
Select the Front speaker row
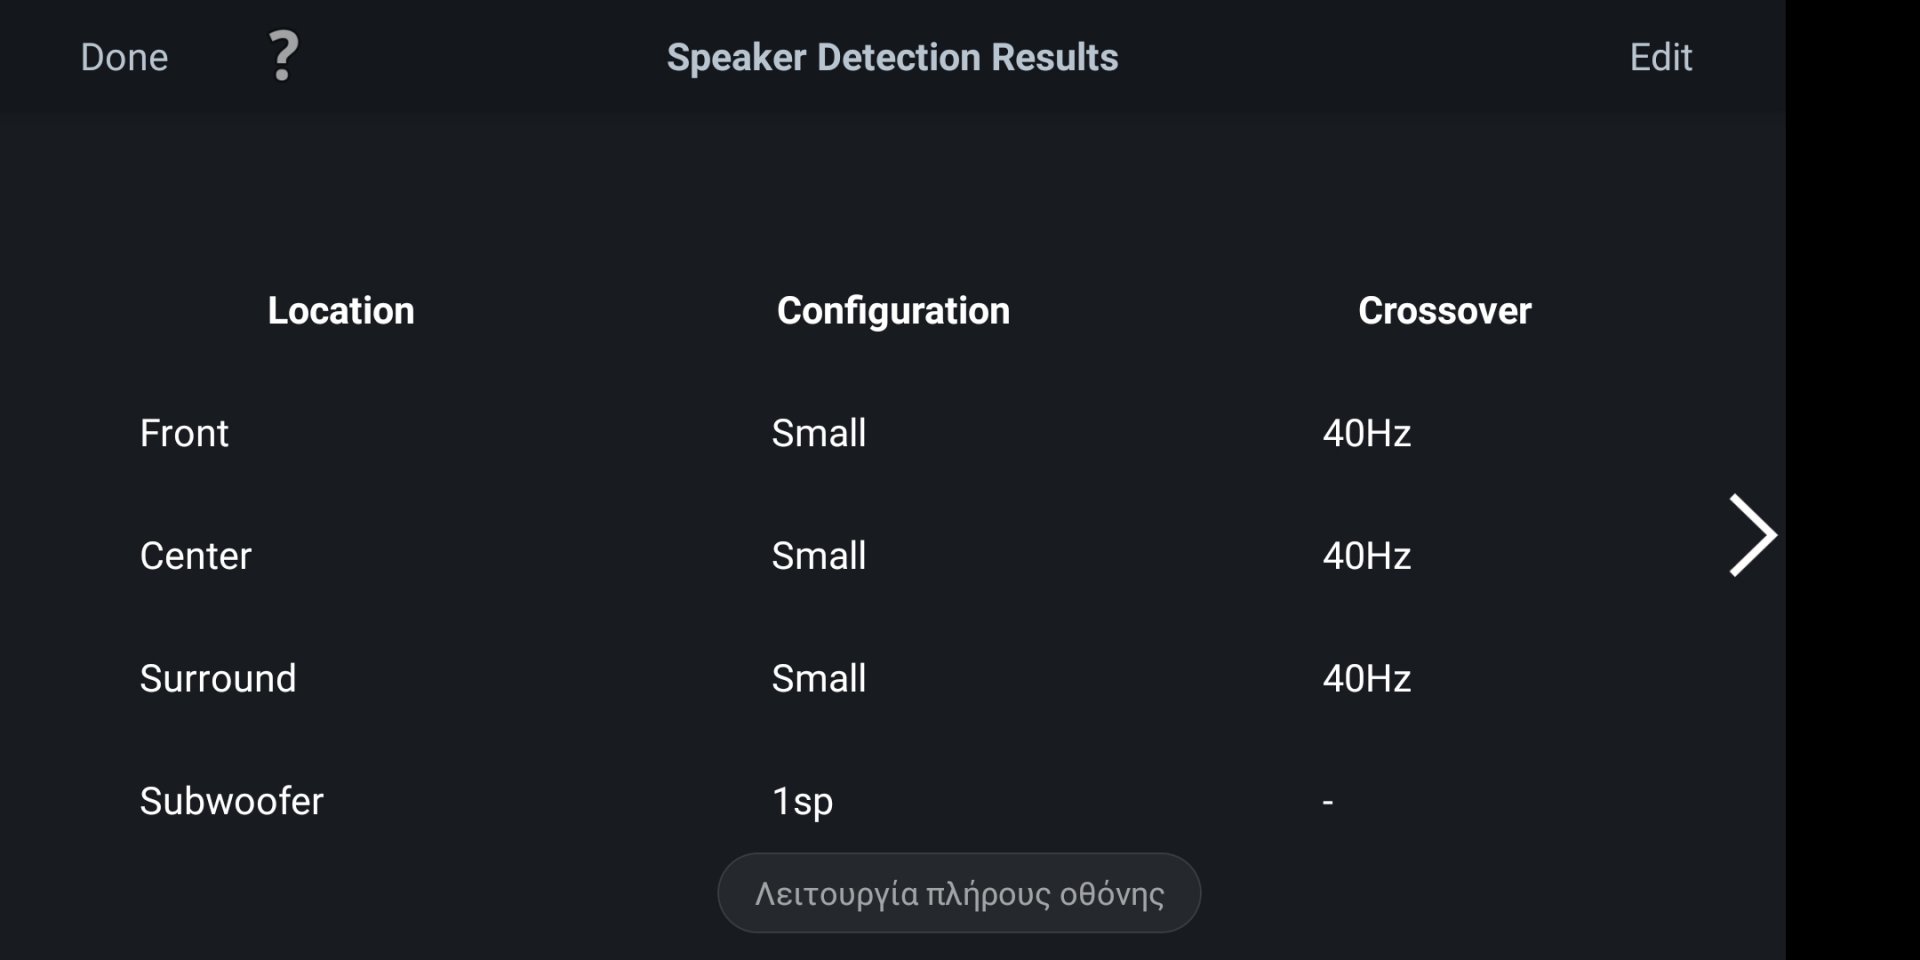(184, 433)
